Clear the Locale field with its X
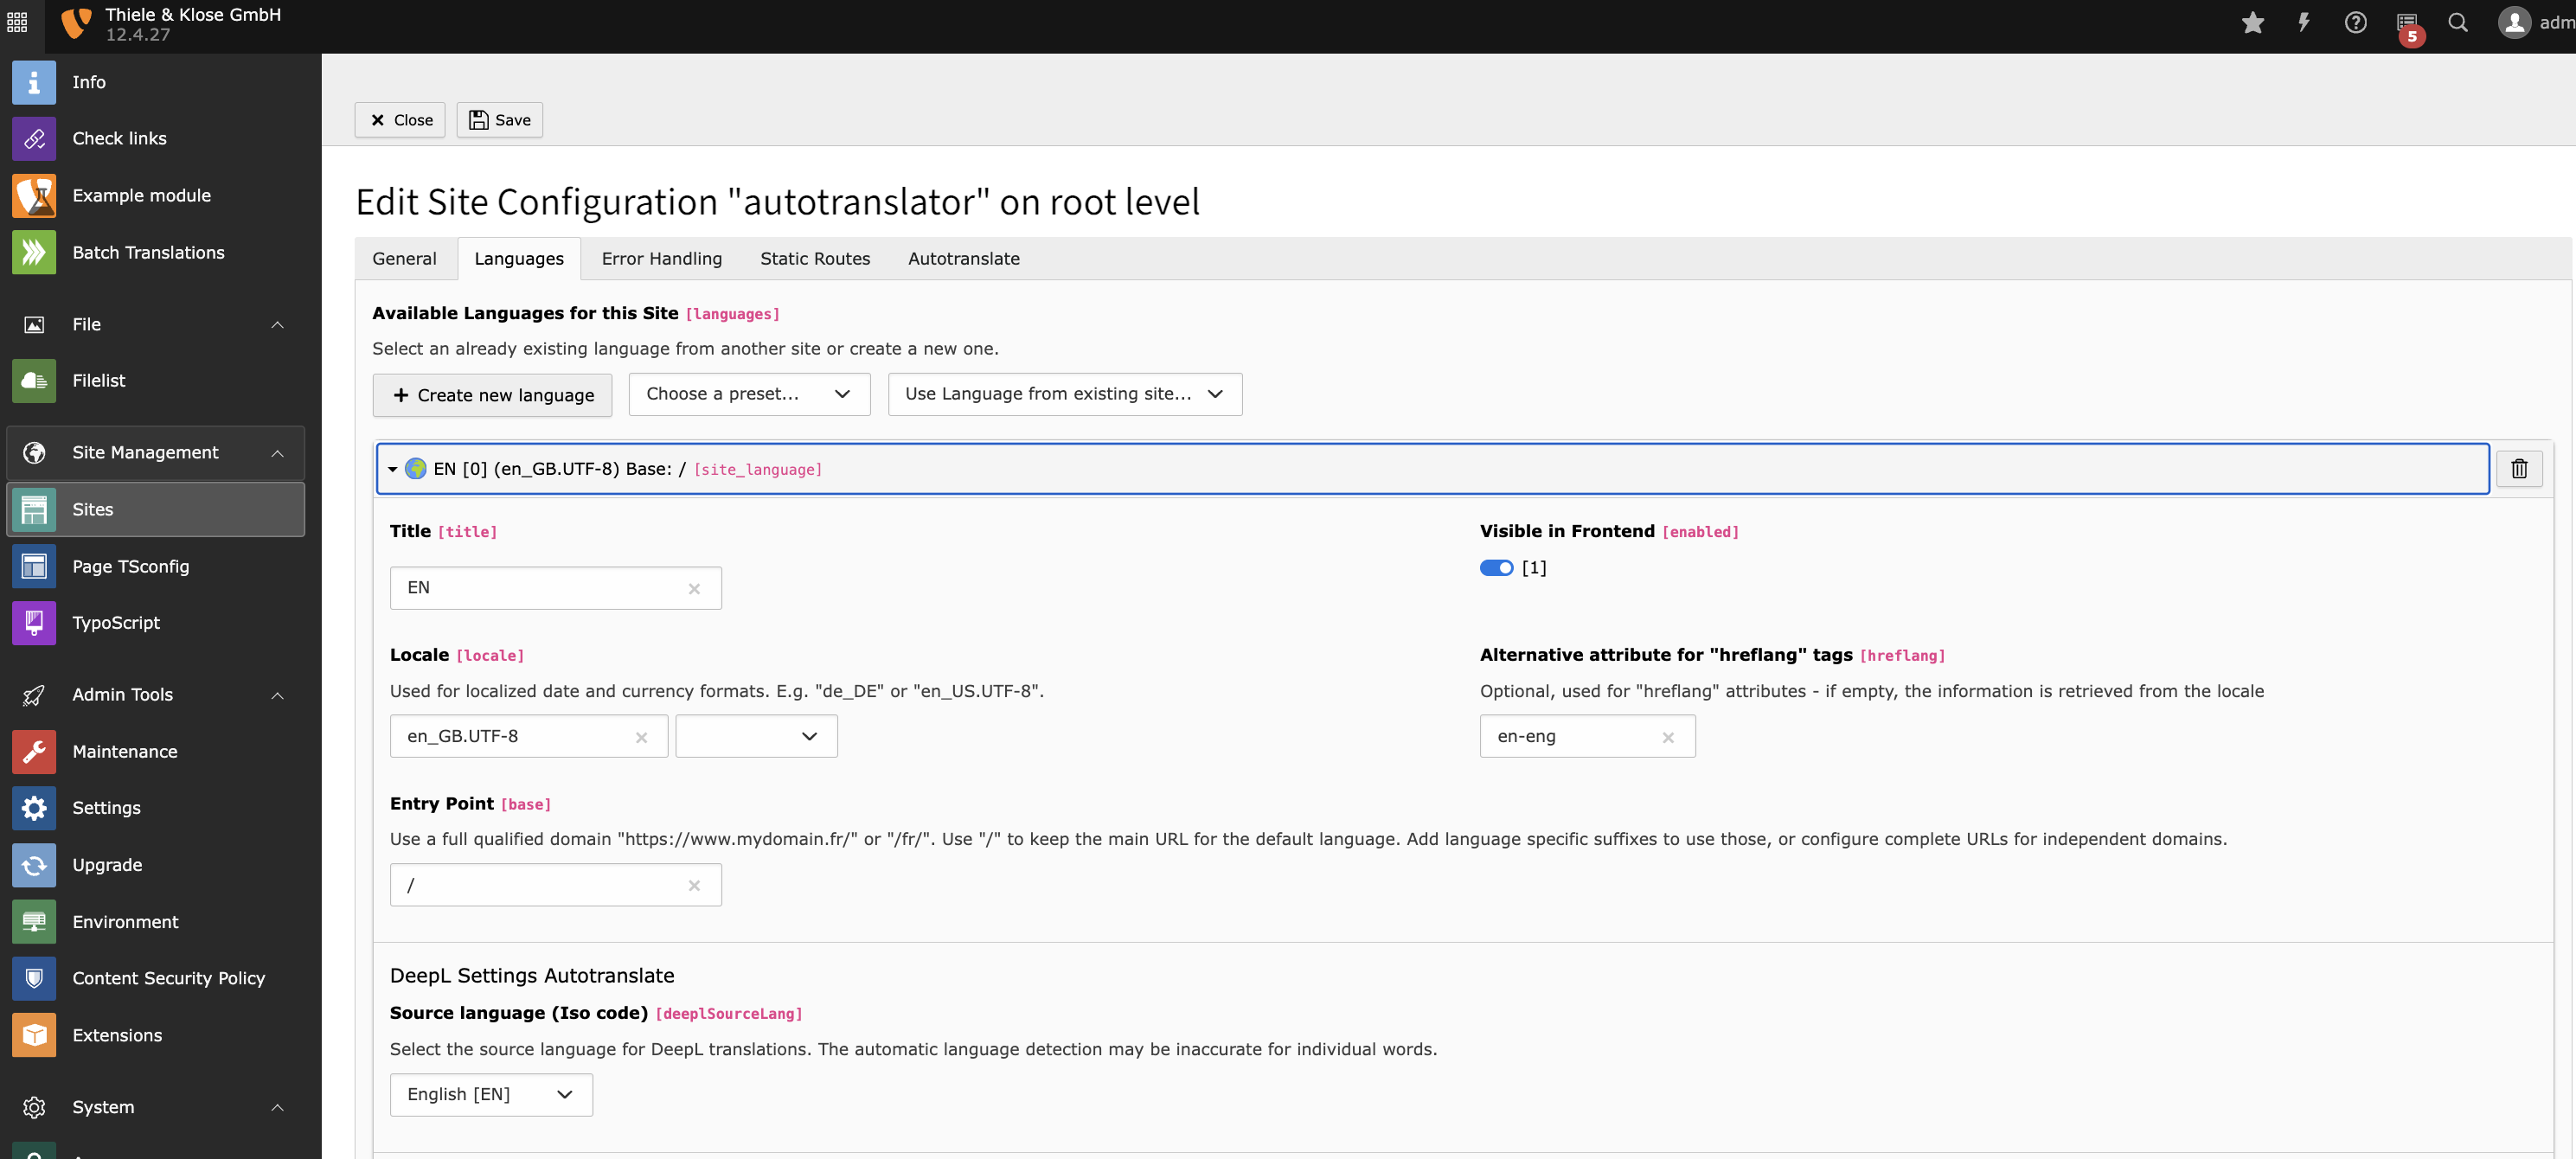Viewport: 2576px width, 1159px height. click(x=641, y=737)
